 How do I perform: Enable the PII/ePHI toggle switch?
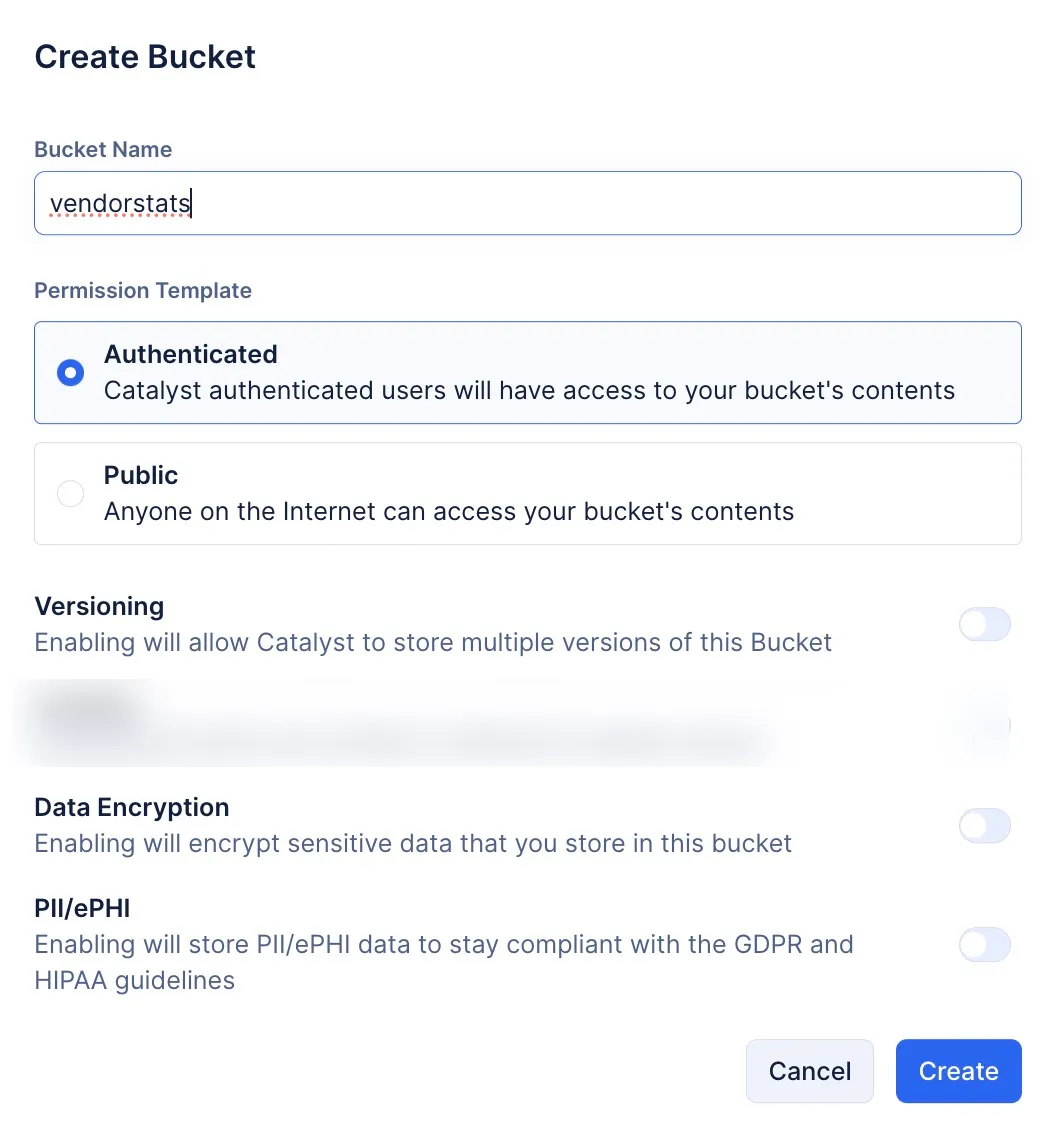coord(985,945)
